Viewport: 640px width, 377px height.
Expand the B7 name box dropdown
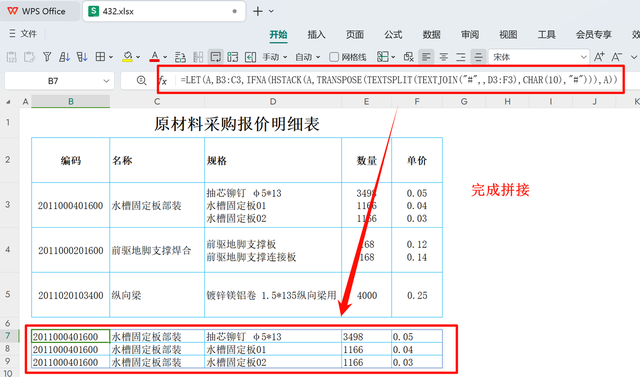coord(106,81)
